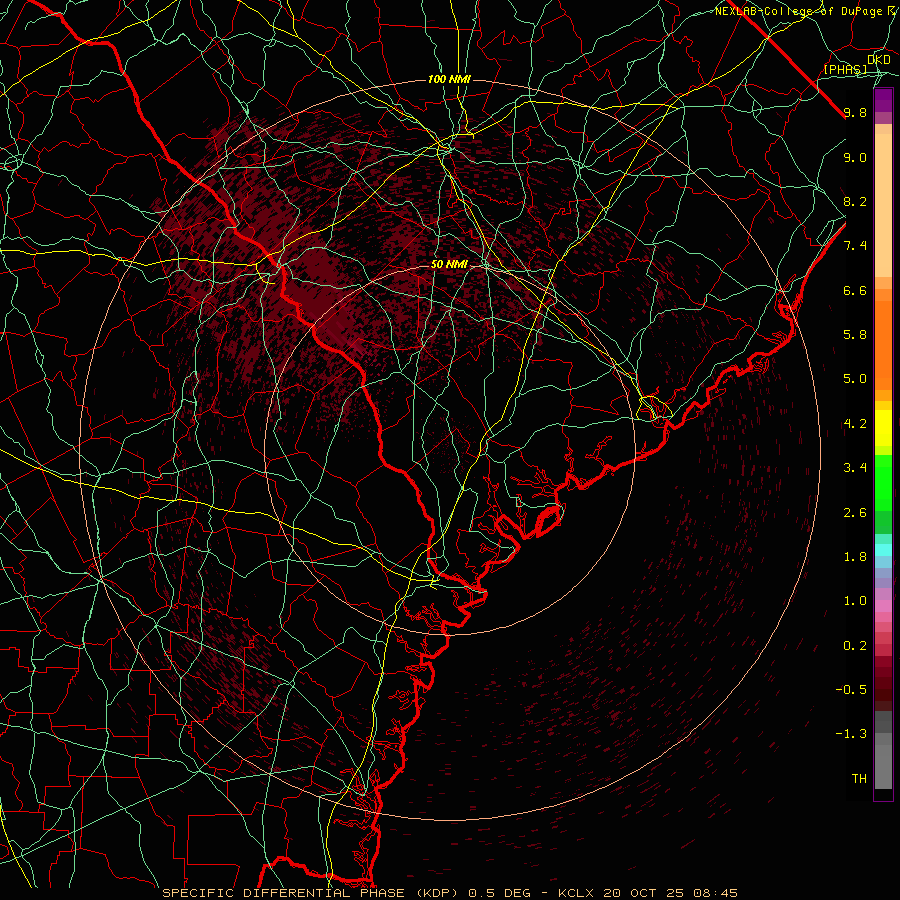Screen dimensions: 900x900
Task: Click the [PHAS] product label
Action: tap(845, 69)
